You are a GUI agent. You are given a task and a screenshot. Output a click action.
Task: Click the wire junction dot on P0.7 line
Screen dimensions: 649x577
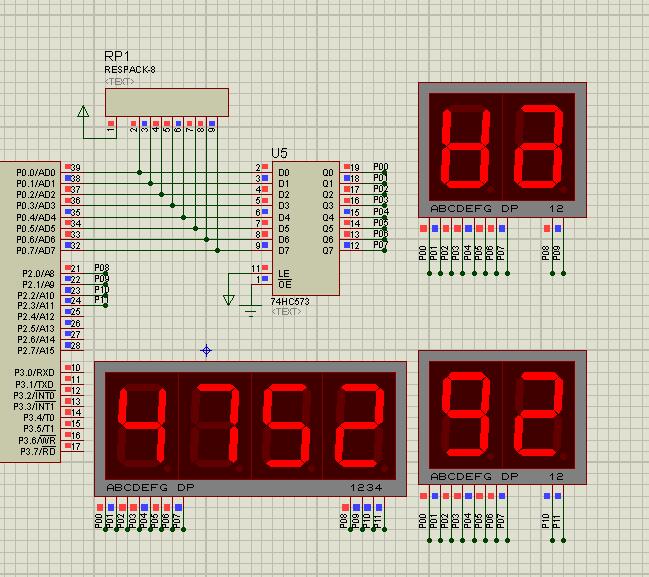tap(217, 250)
